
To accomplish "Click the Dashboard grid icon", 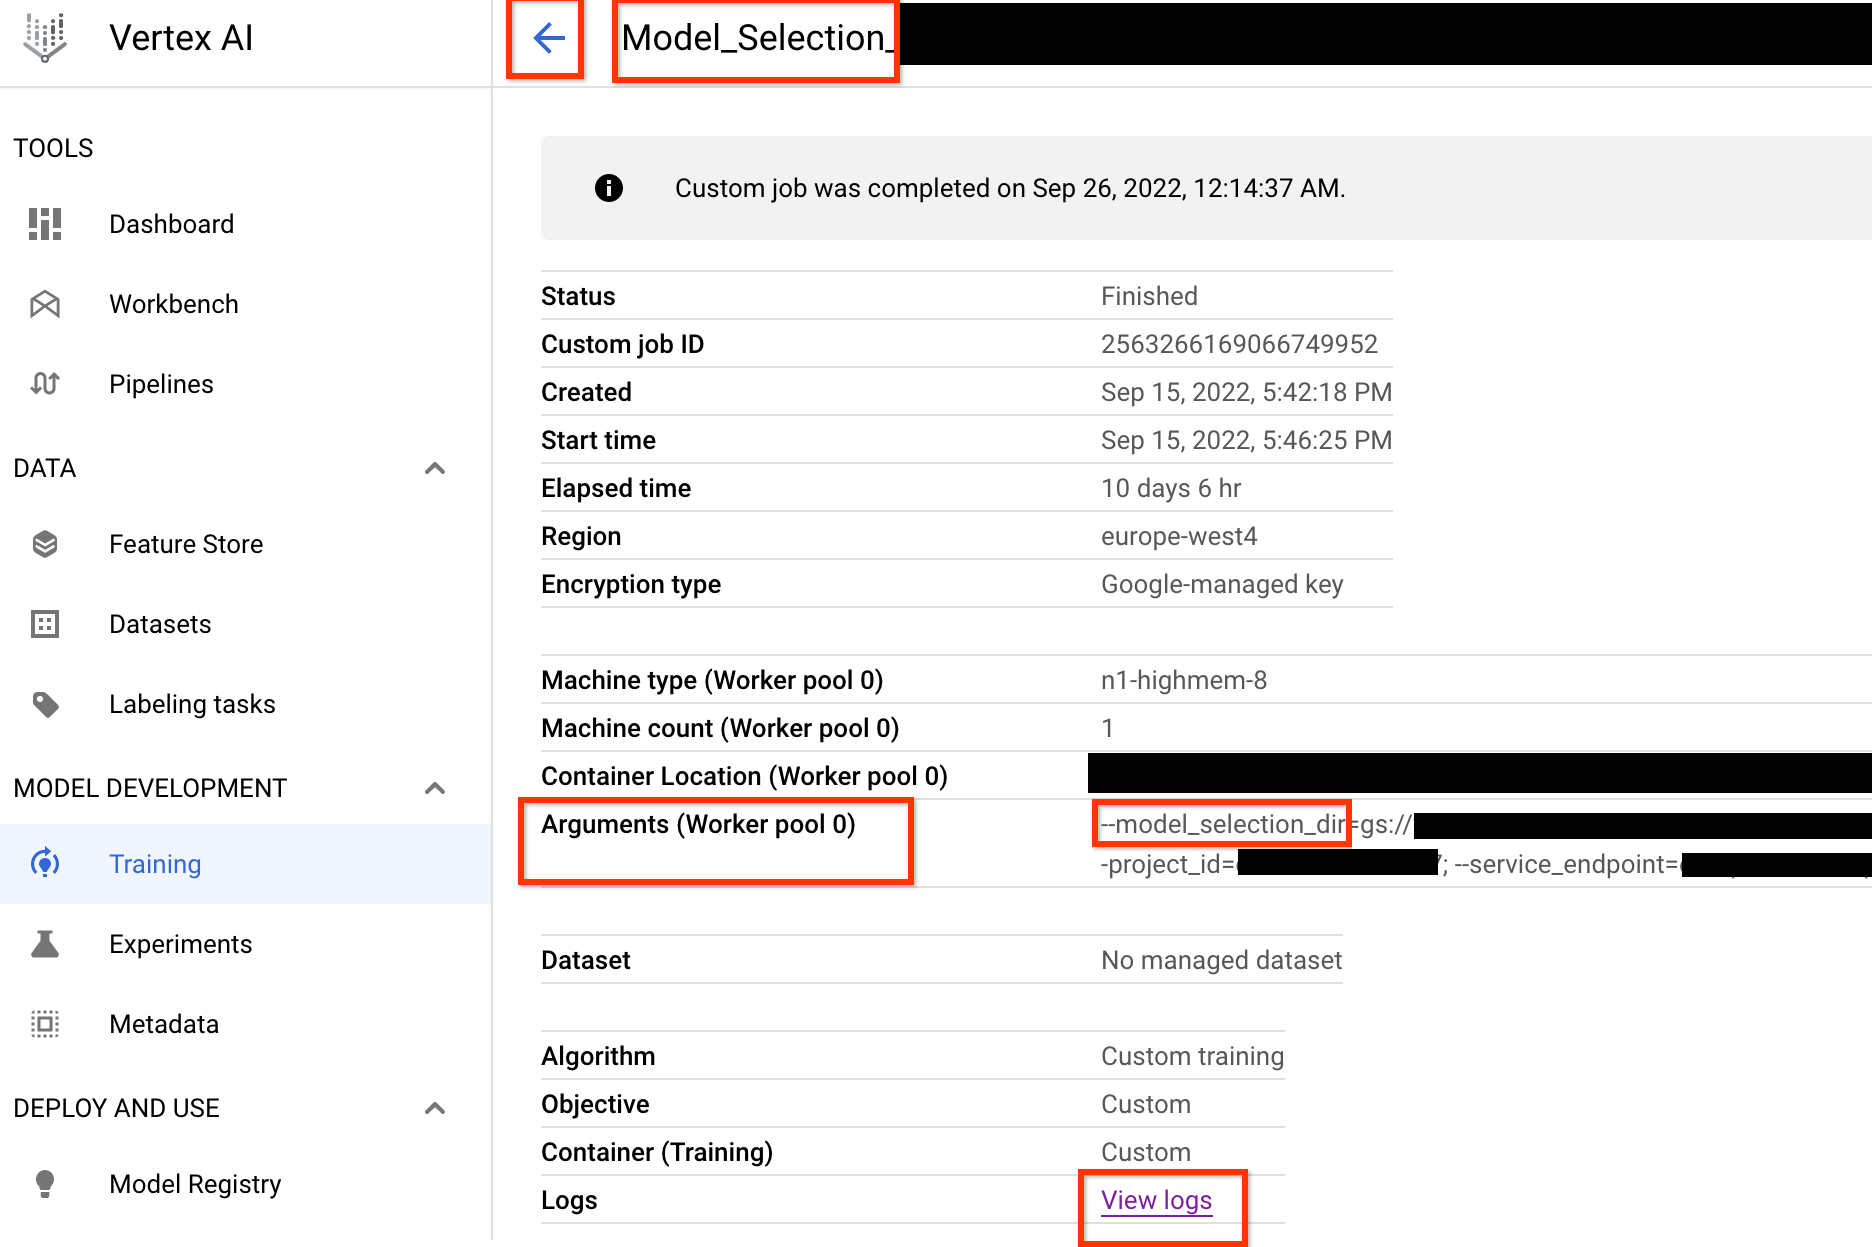I will [45, 224].
